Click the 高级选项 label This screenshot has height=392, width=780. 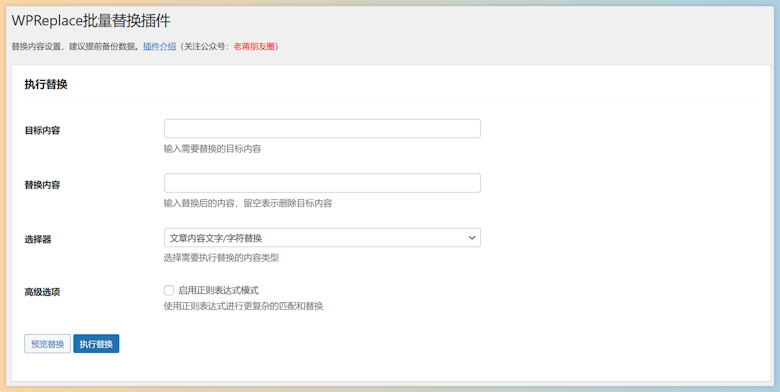[42, 293]
